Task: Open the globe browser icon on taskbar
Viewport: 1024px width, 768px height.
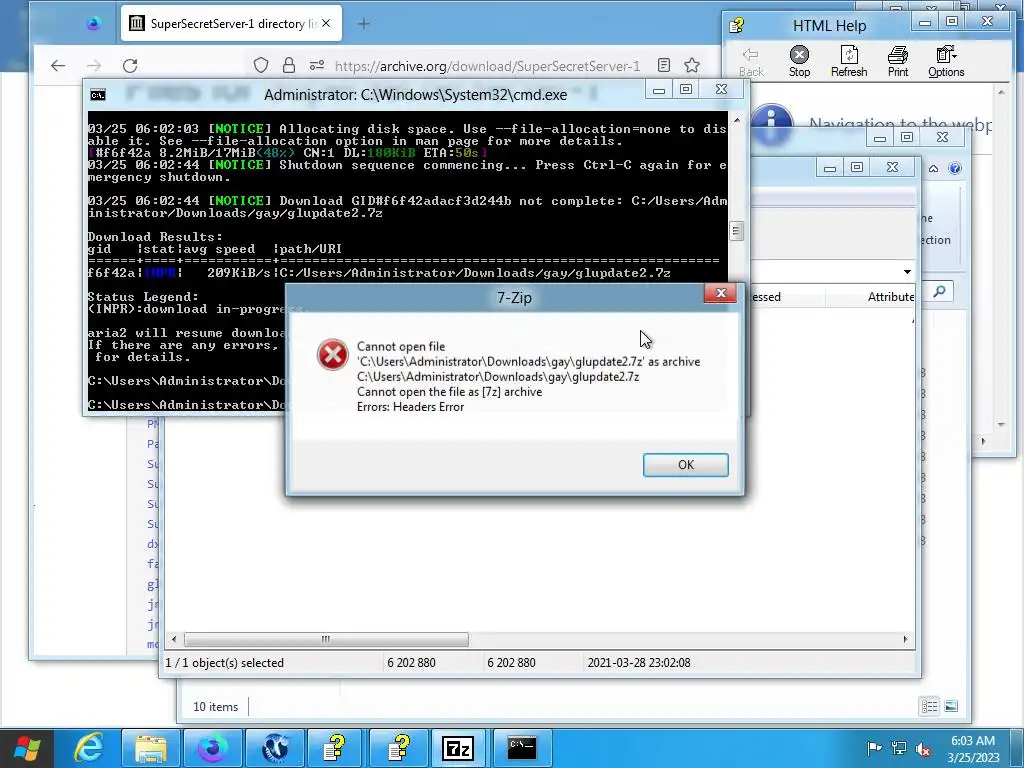Action: pos(274,748)
